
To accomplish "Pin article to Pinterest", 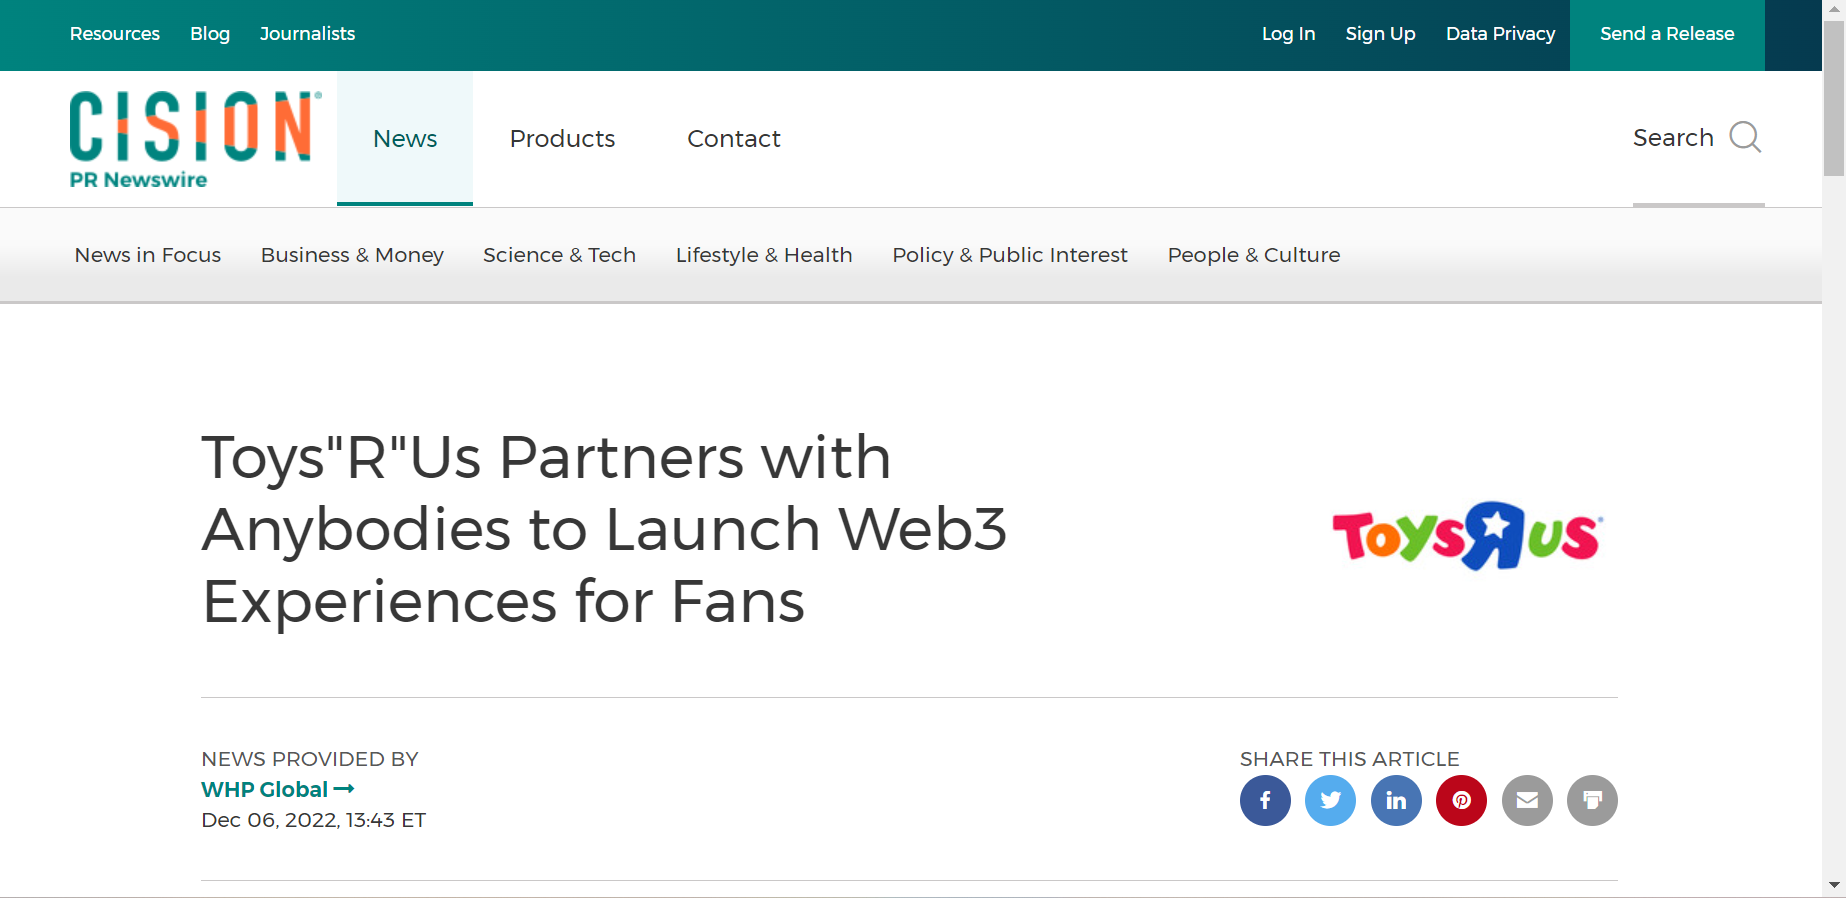I will tap(1461, 801).
